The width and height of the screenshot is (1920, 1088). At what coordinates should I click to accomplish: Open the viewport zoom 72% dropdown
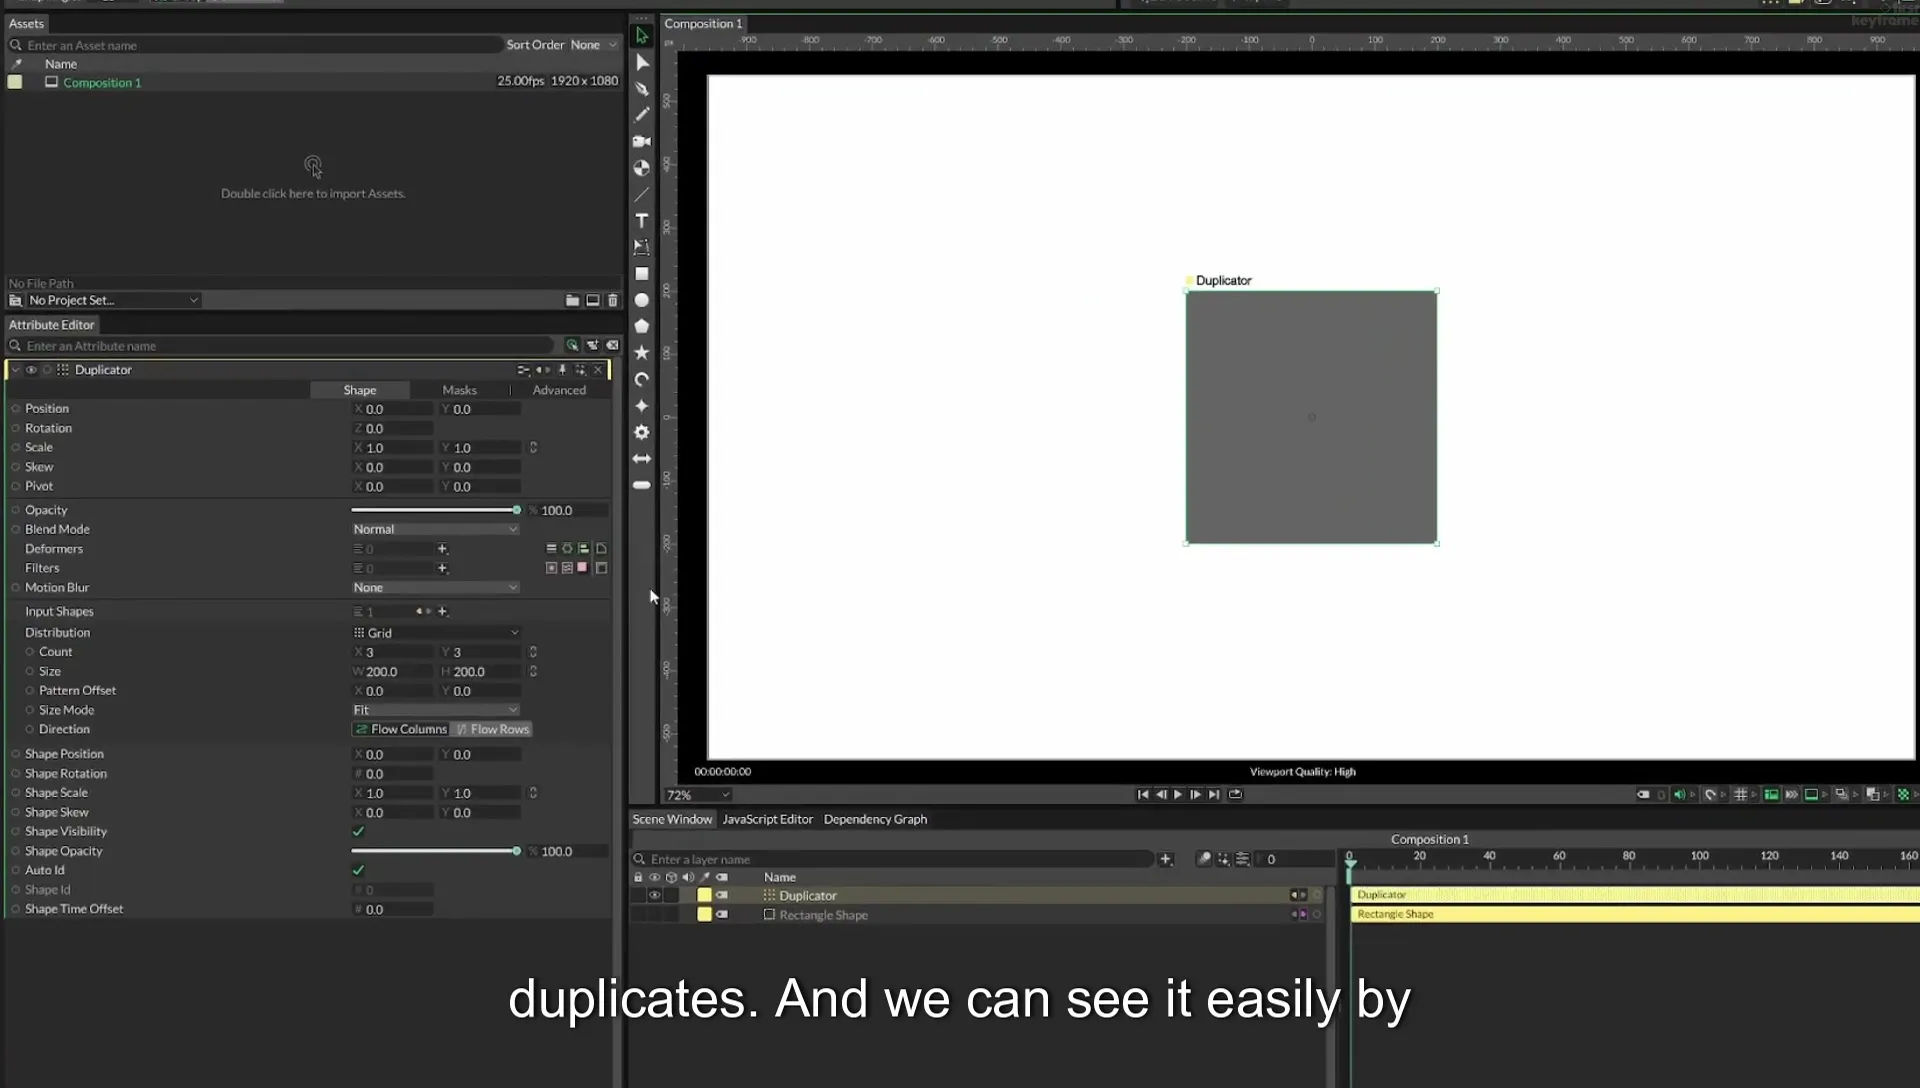coord(697,795)
